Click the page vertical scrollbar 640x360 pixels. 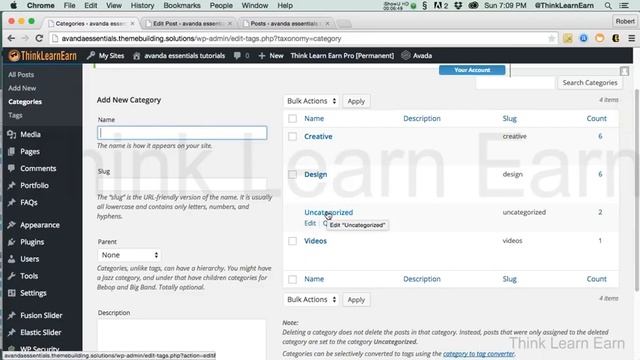(636, 190)
